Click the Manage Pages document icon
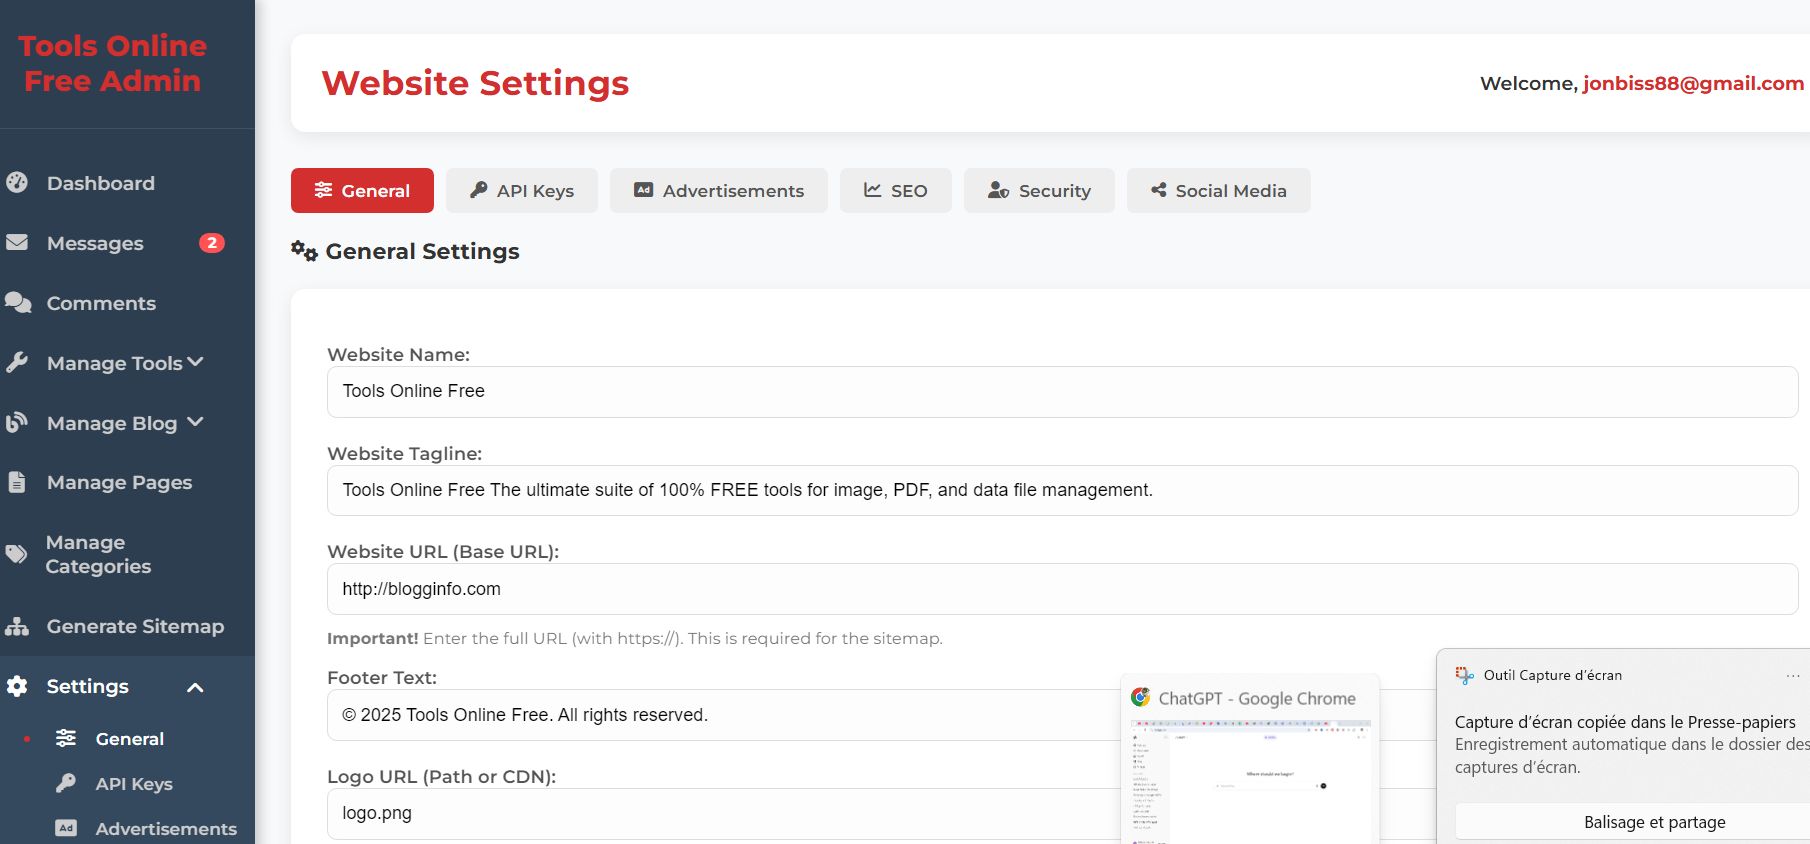Image resolution: width=1810 pixels, height=844 pixels. 17,482
